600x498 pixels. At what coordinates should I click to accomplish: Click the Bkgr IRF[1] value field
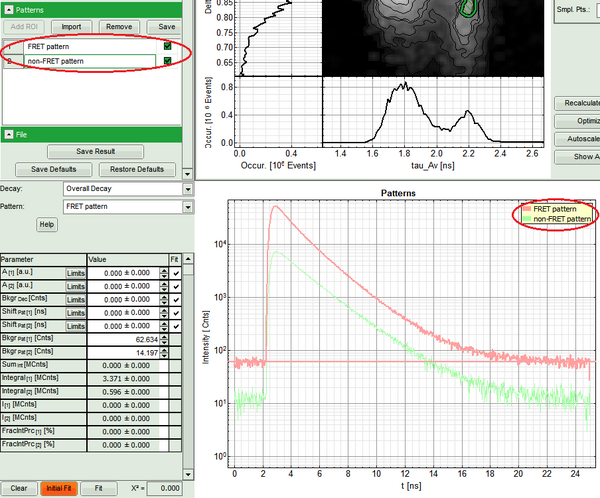126,340
